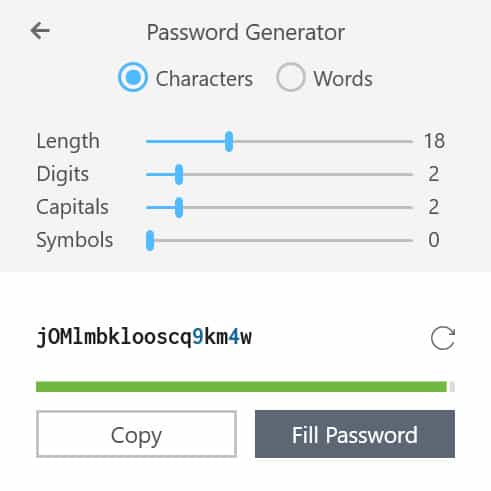Image resolution: width=491 pixels, height=491 pixels.
Task: Copy the generated password
Action: [136, 434]
